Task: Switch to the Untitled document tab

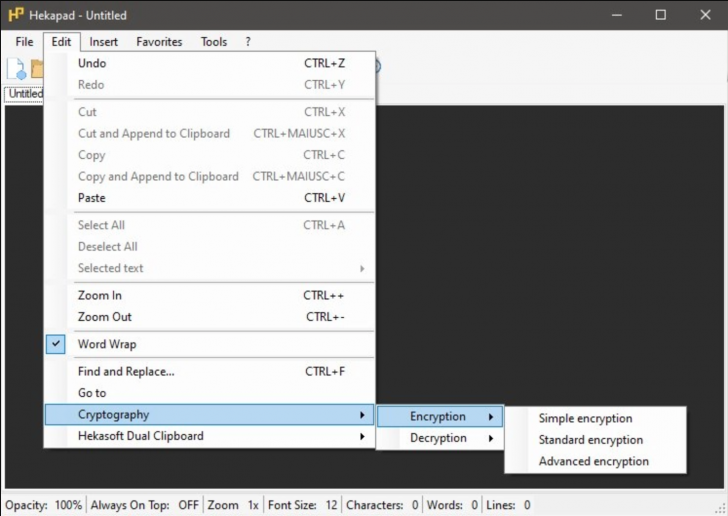Action: pyautogui.click(x=24, y=94)
